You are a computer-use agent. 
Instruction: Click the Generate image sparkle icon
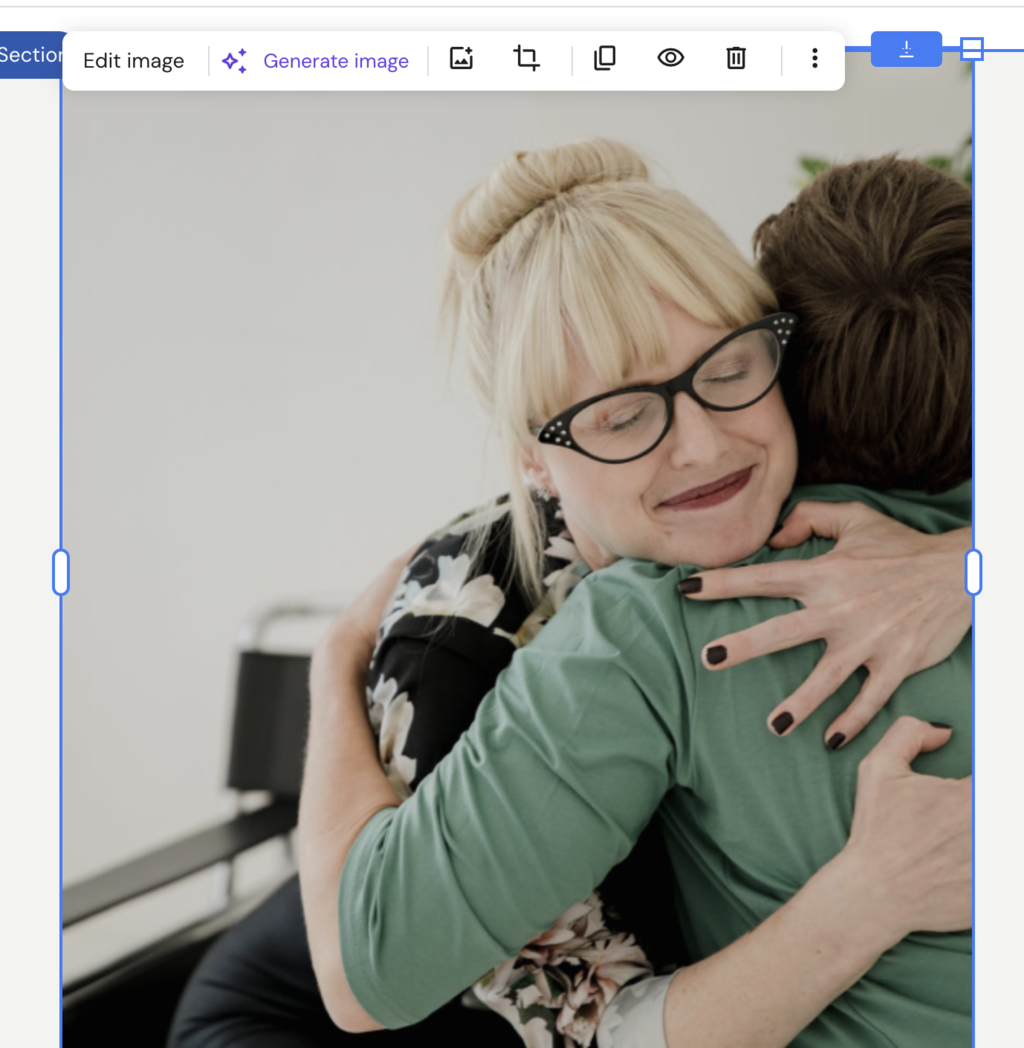point(235,61)
